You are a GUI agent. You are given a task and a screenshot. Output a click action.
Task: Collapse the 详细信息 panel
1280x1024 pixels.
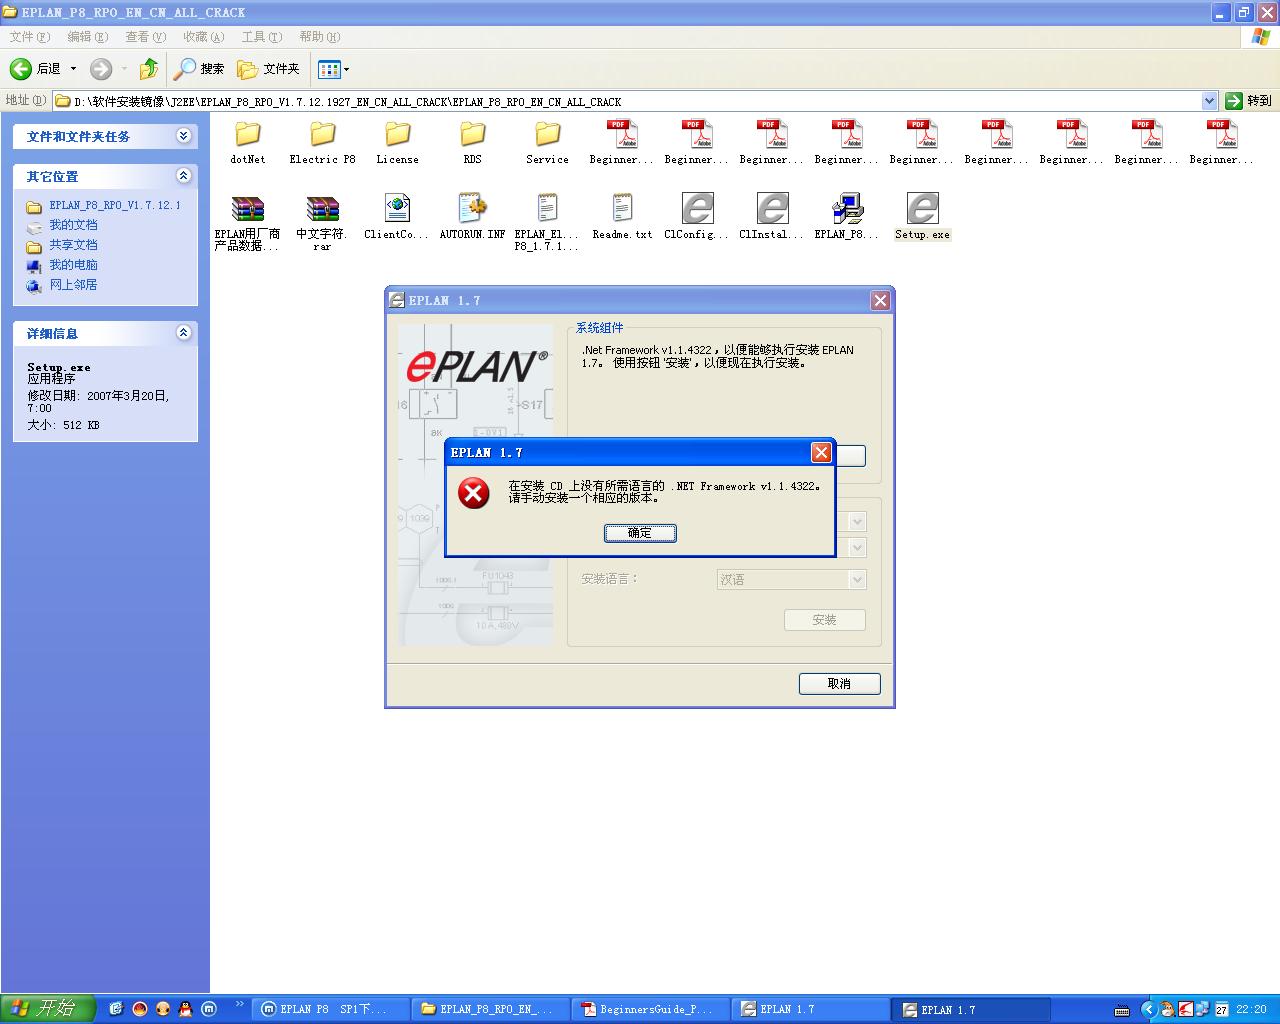pyautogui.click(x=183, y=333)
